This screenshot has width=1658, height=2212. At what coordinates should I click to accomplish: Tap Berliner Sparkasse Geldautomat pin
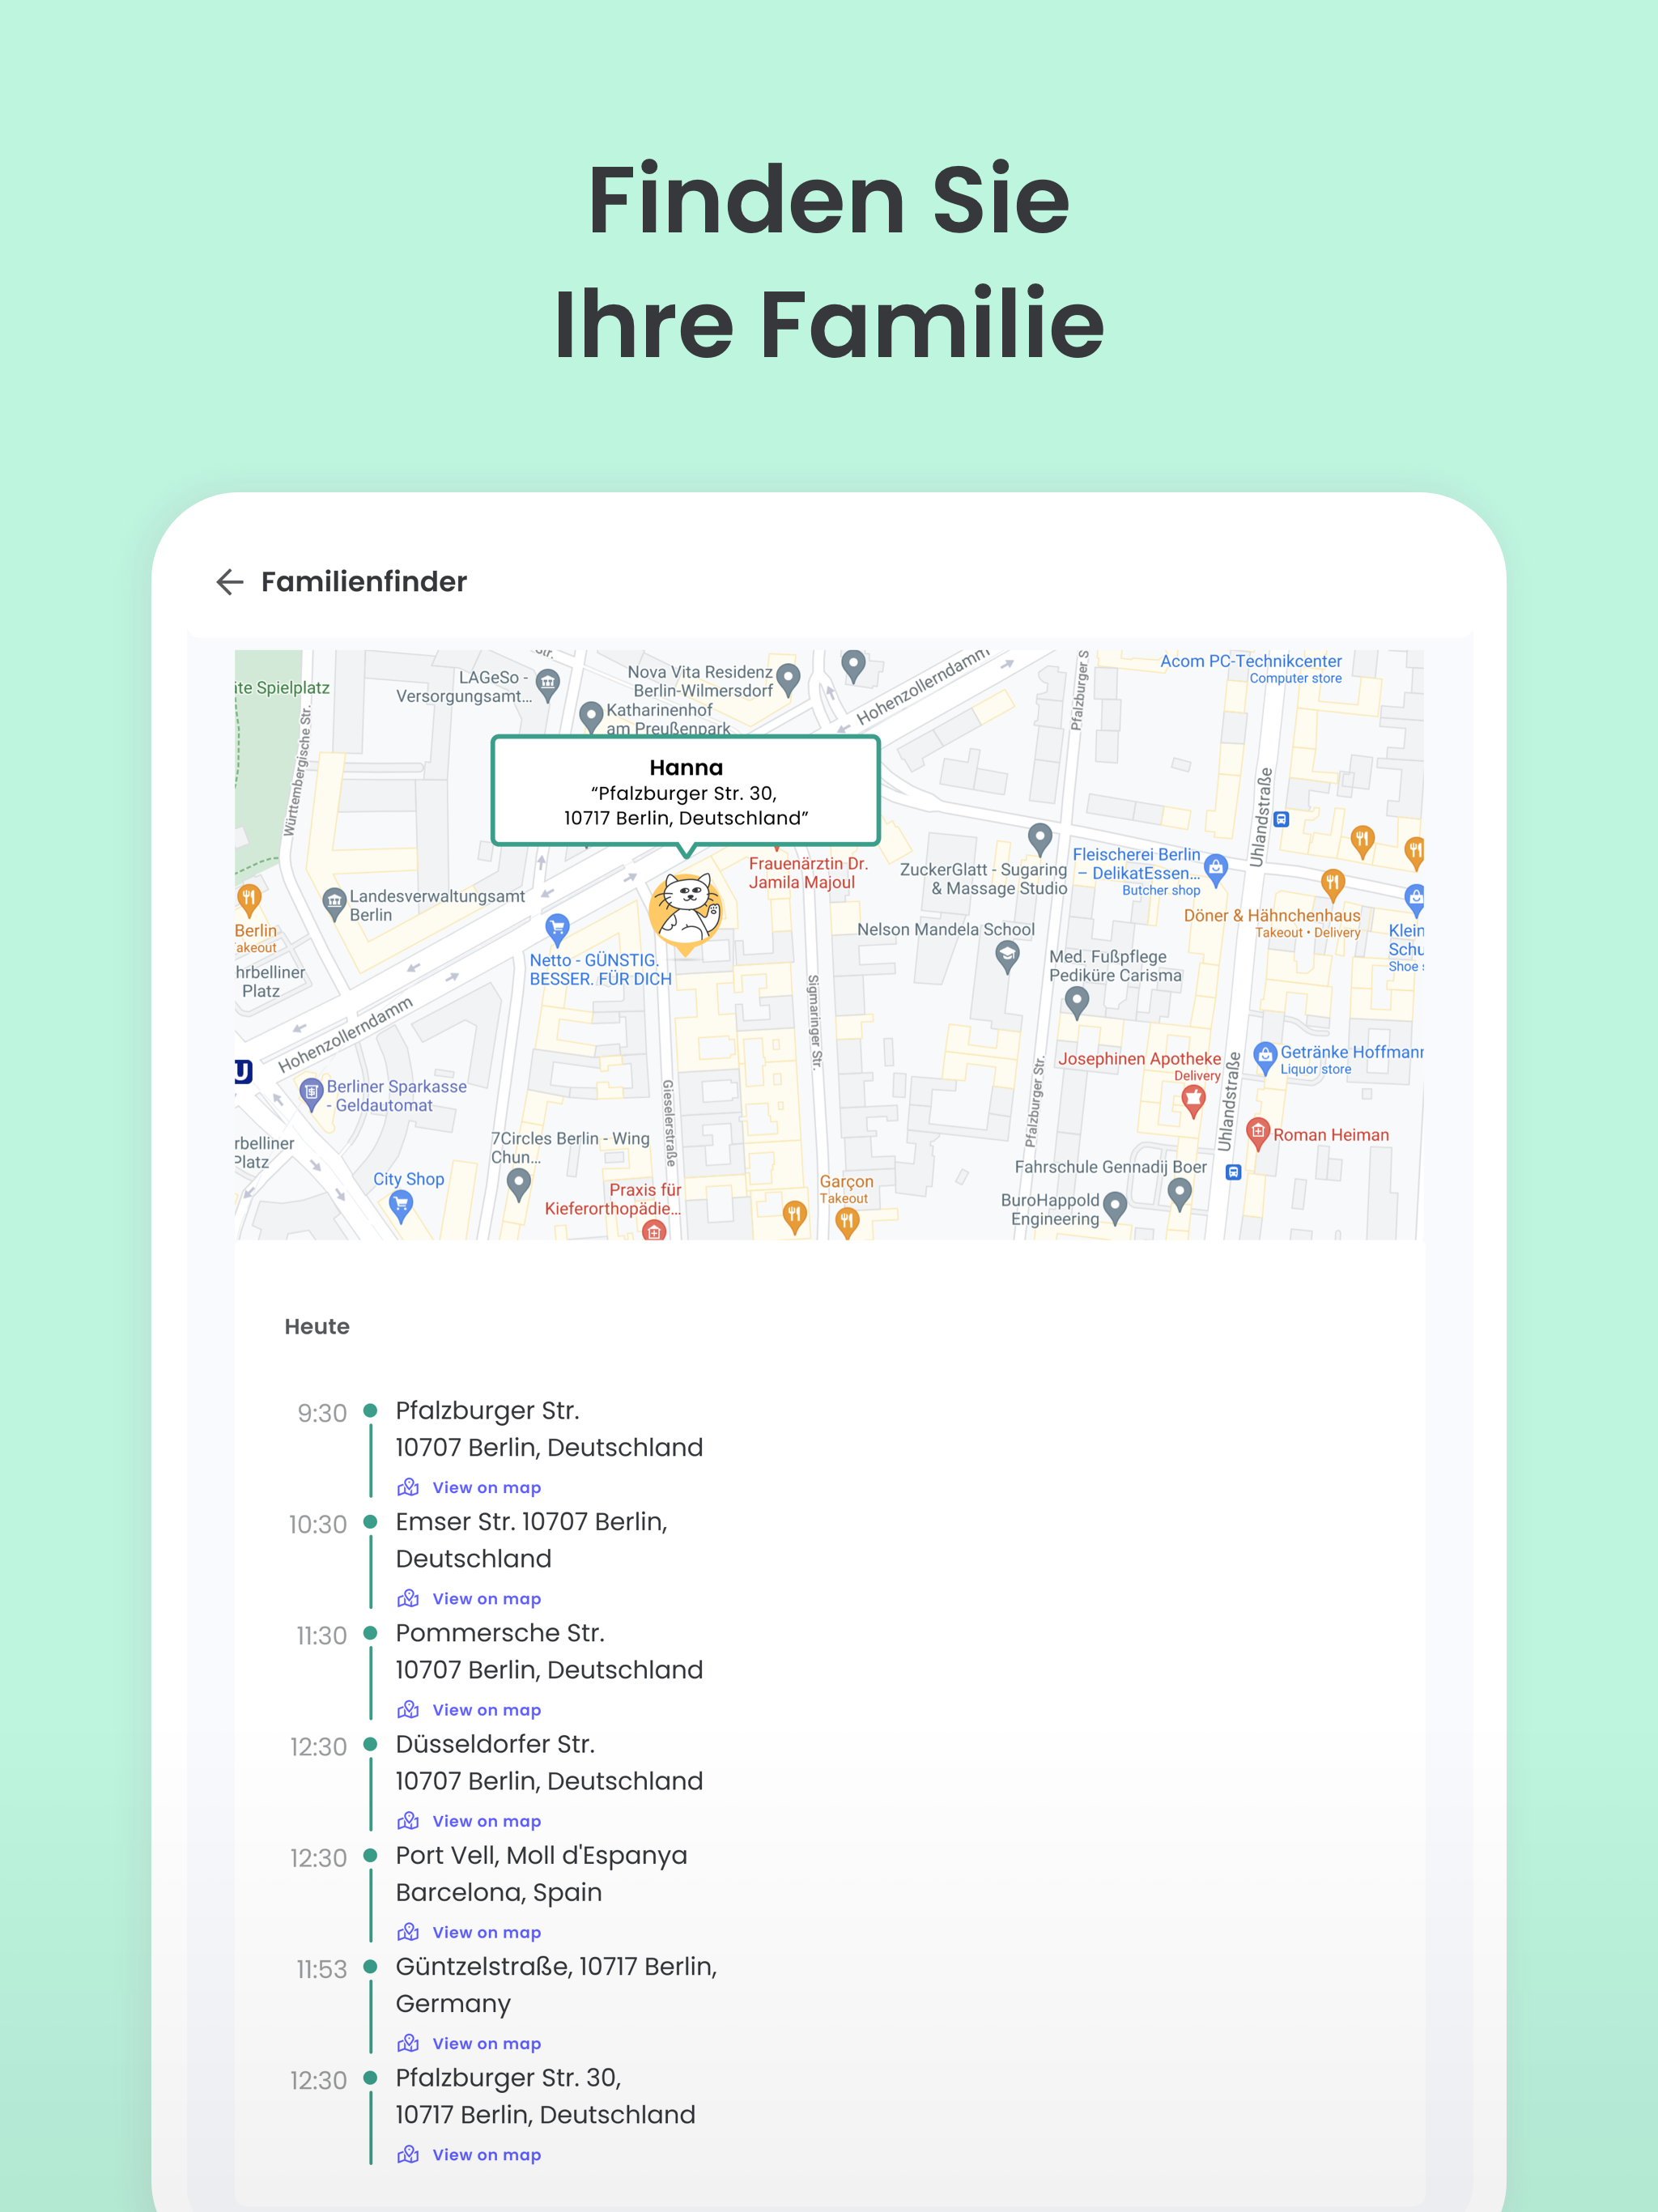point(311,1095)
